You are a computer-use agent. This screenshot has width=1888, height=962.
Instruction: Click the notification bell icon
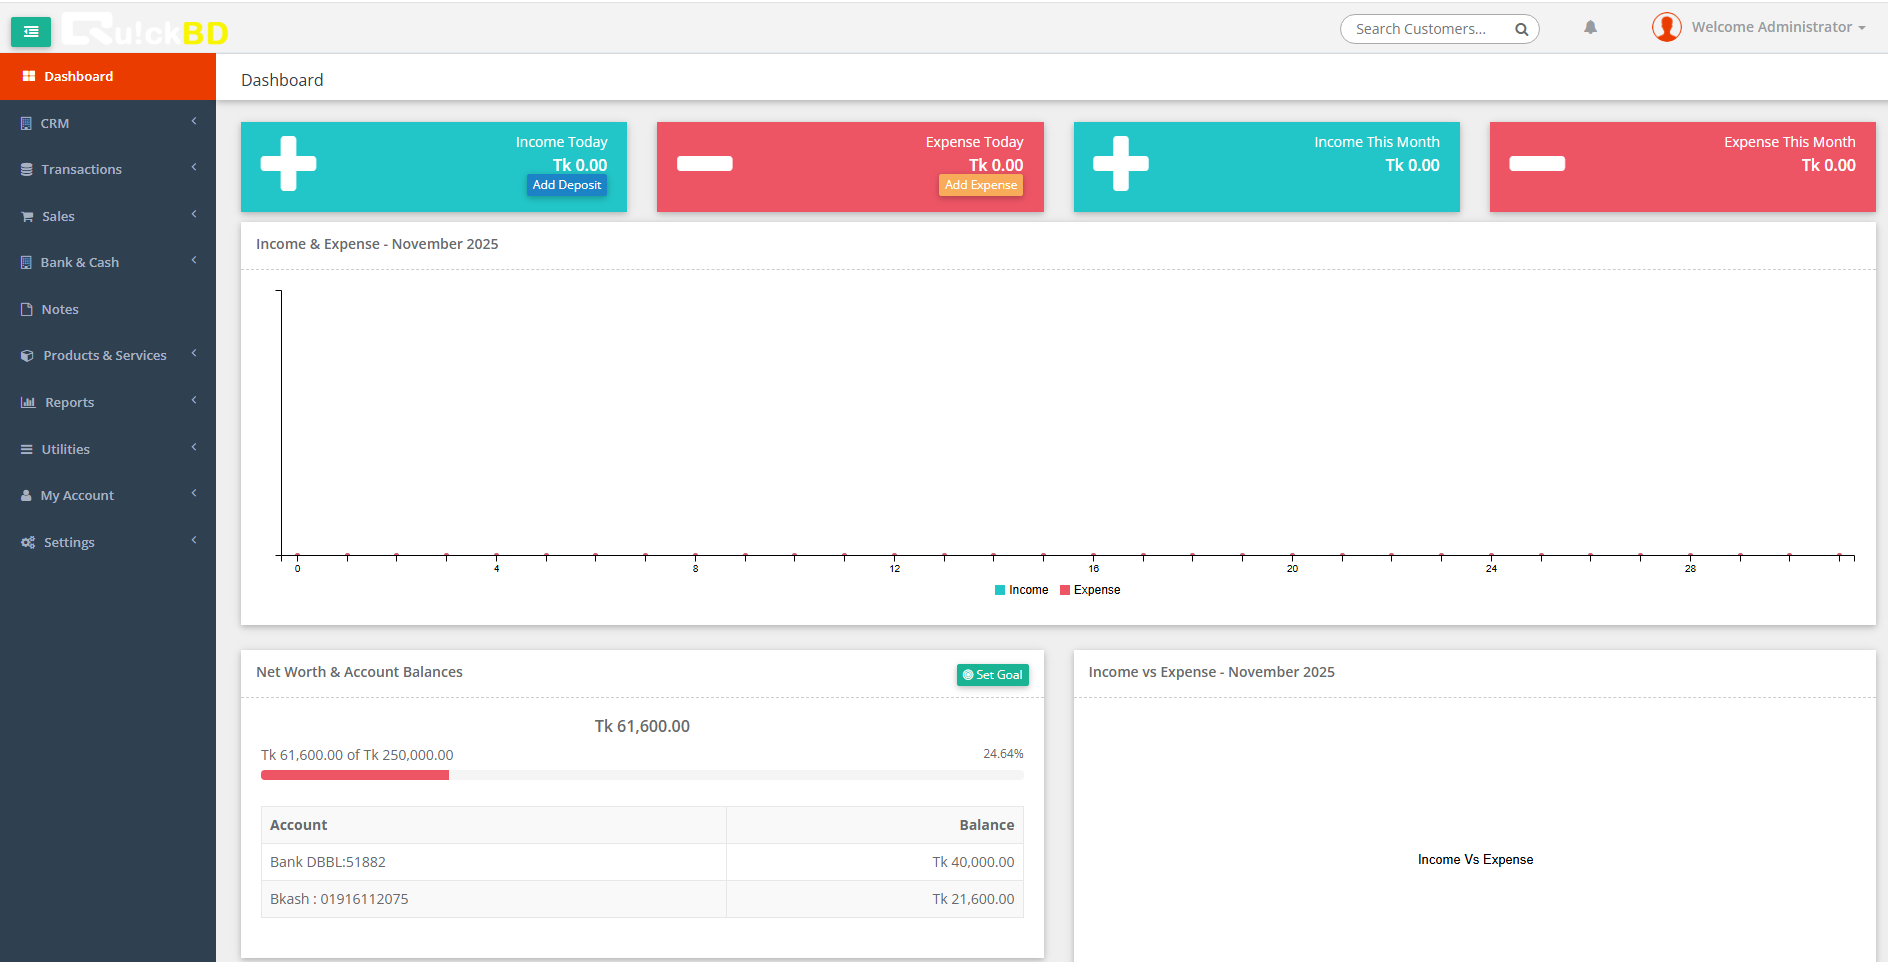click(x=1590, y=28)
